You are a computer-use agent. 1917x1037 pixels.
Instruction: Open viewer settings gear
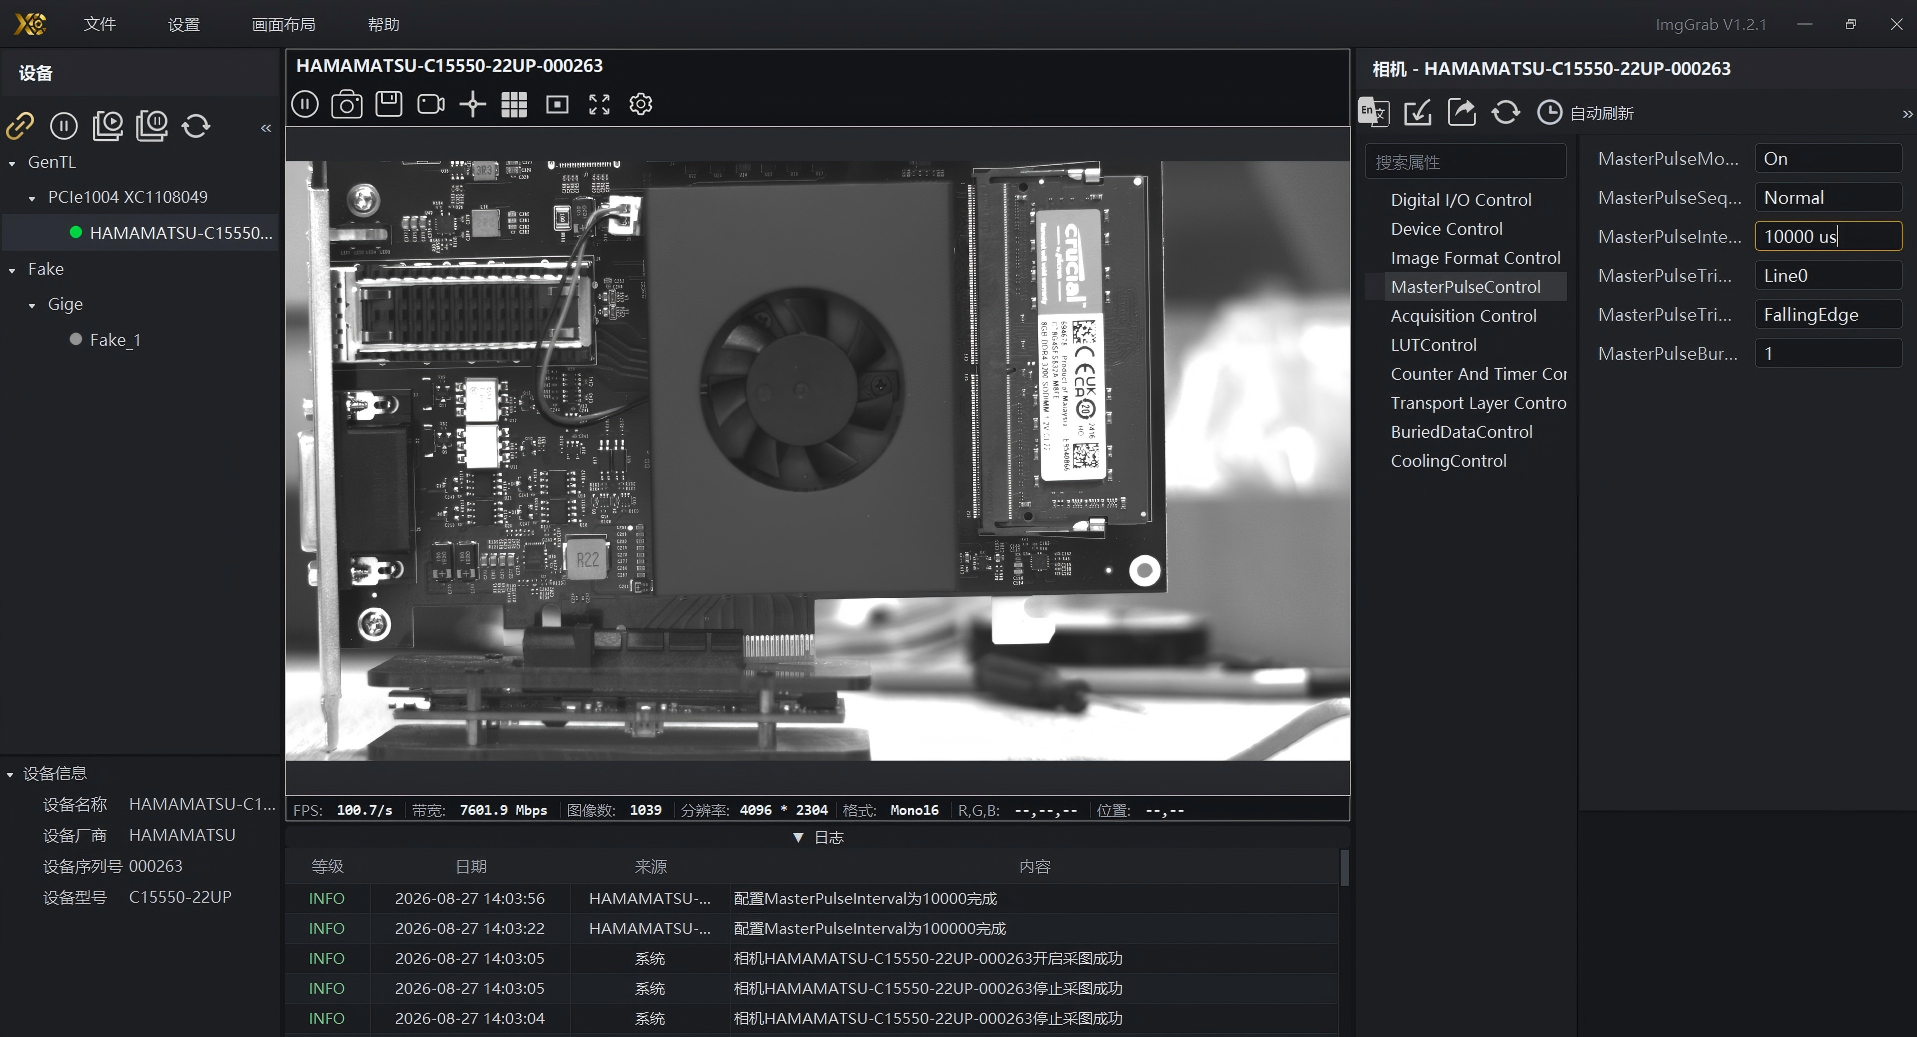[641, 104]
